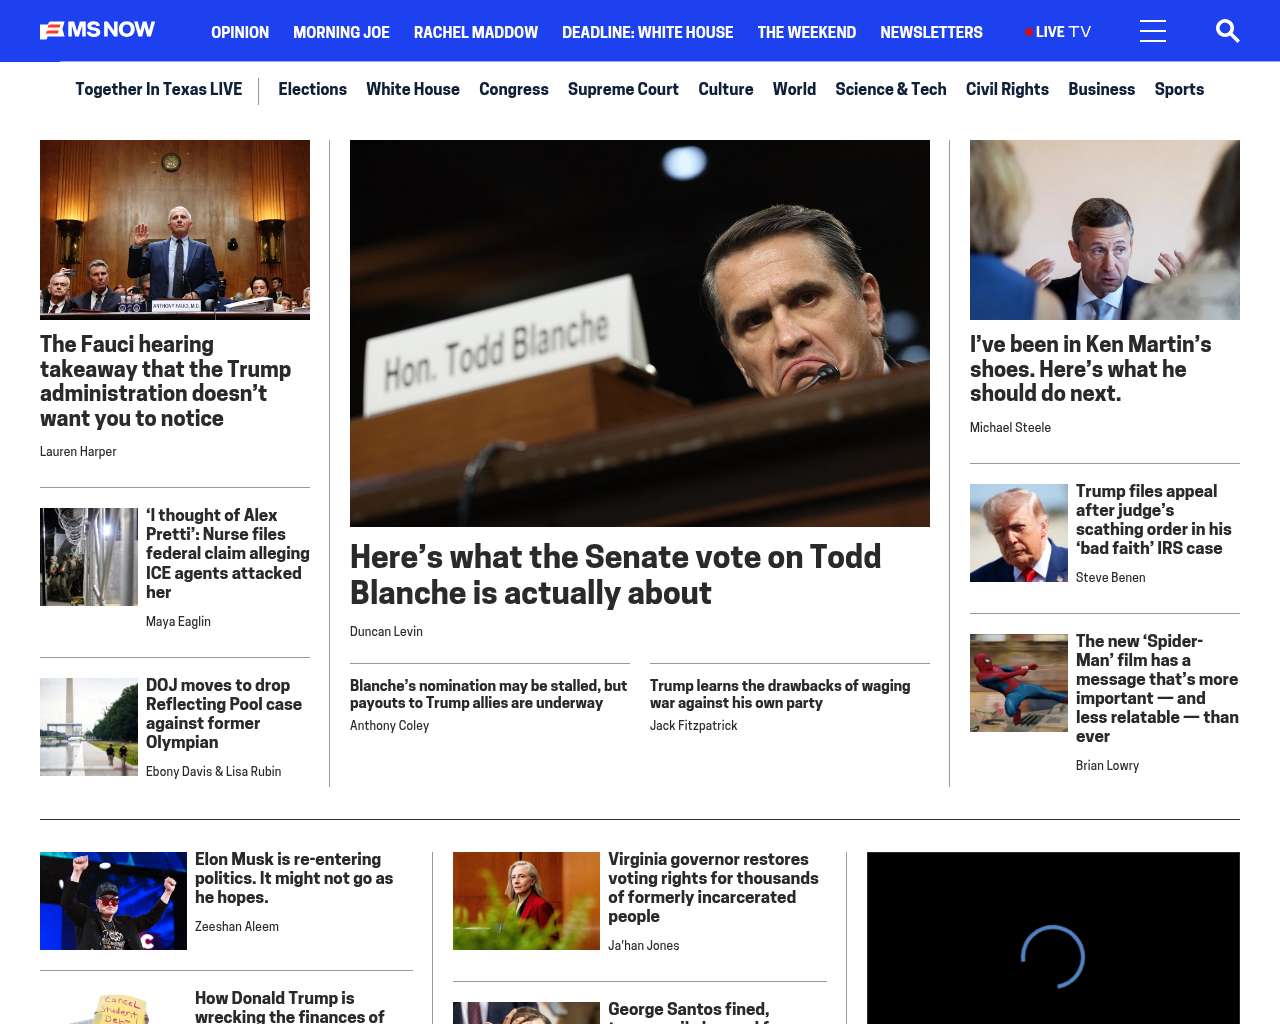View author Jack Fitzpatrick's page

point(693,726)
